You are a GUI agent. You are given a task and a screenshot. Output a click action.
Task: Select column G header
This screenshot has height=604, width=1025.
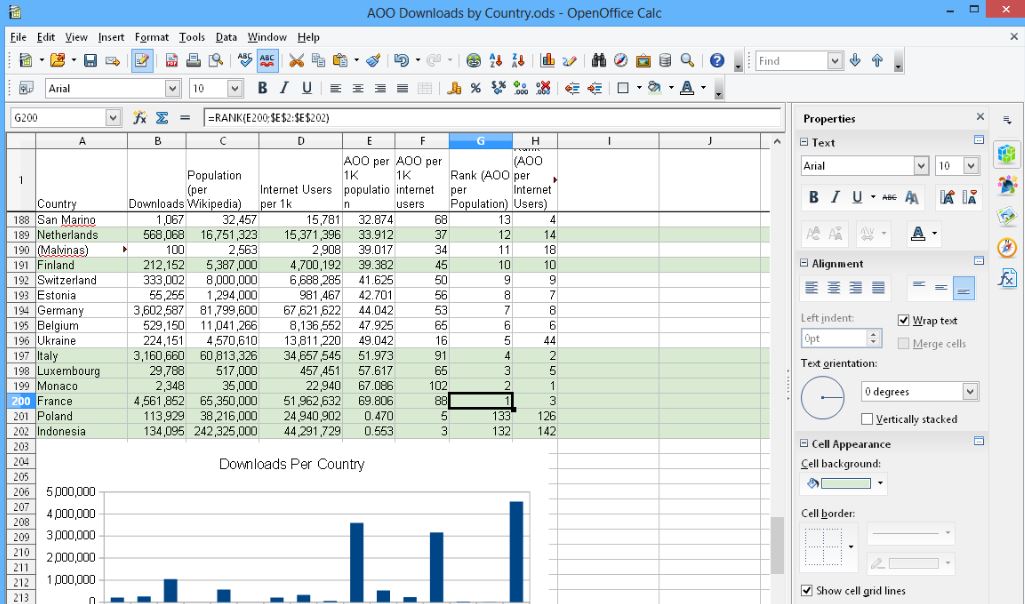tap(480, 141)
